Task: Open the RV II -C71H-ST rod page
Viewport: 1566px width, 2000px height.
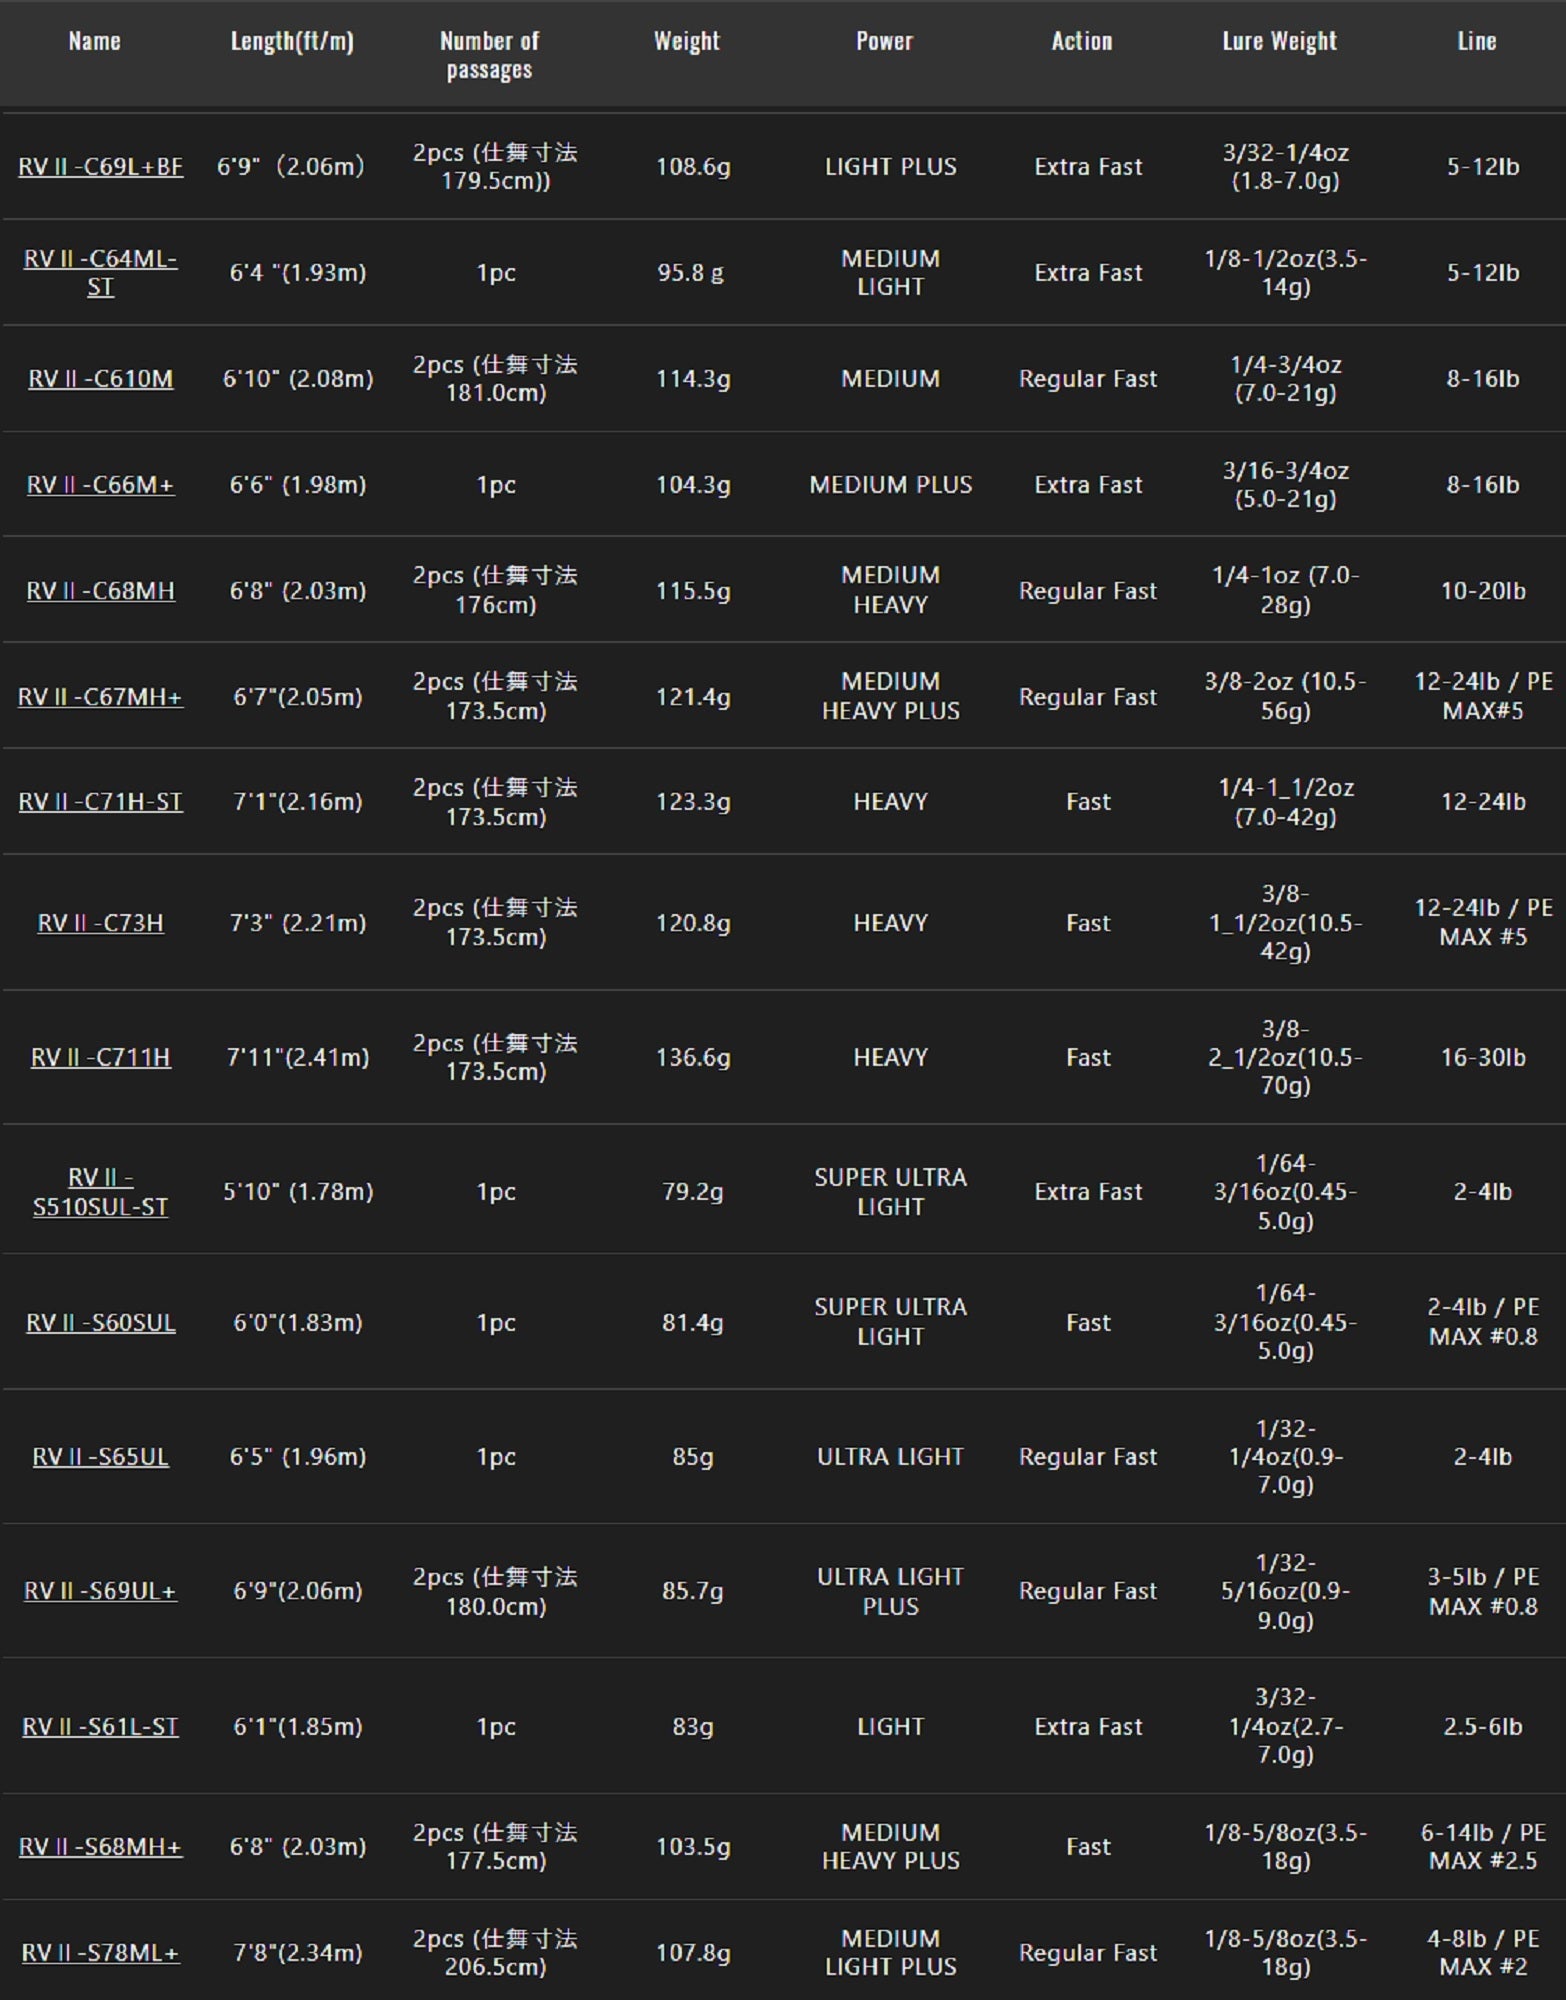Action: [100, 802]
